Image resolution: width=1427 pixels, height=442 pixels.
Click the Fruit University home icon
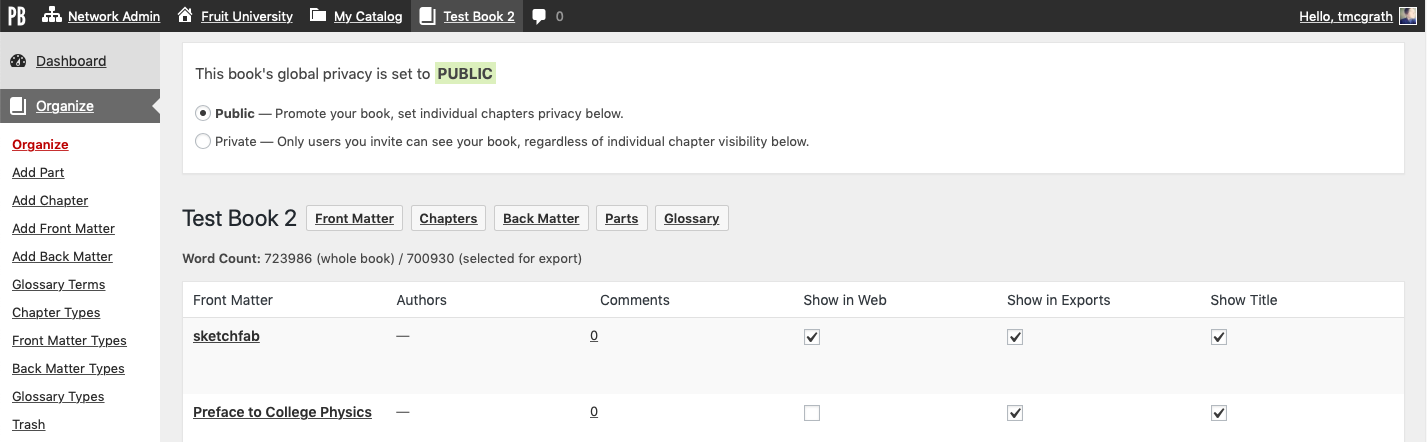(185, 16)
